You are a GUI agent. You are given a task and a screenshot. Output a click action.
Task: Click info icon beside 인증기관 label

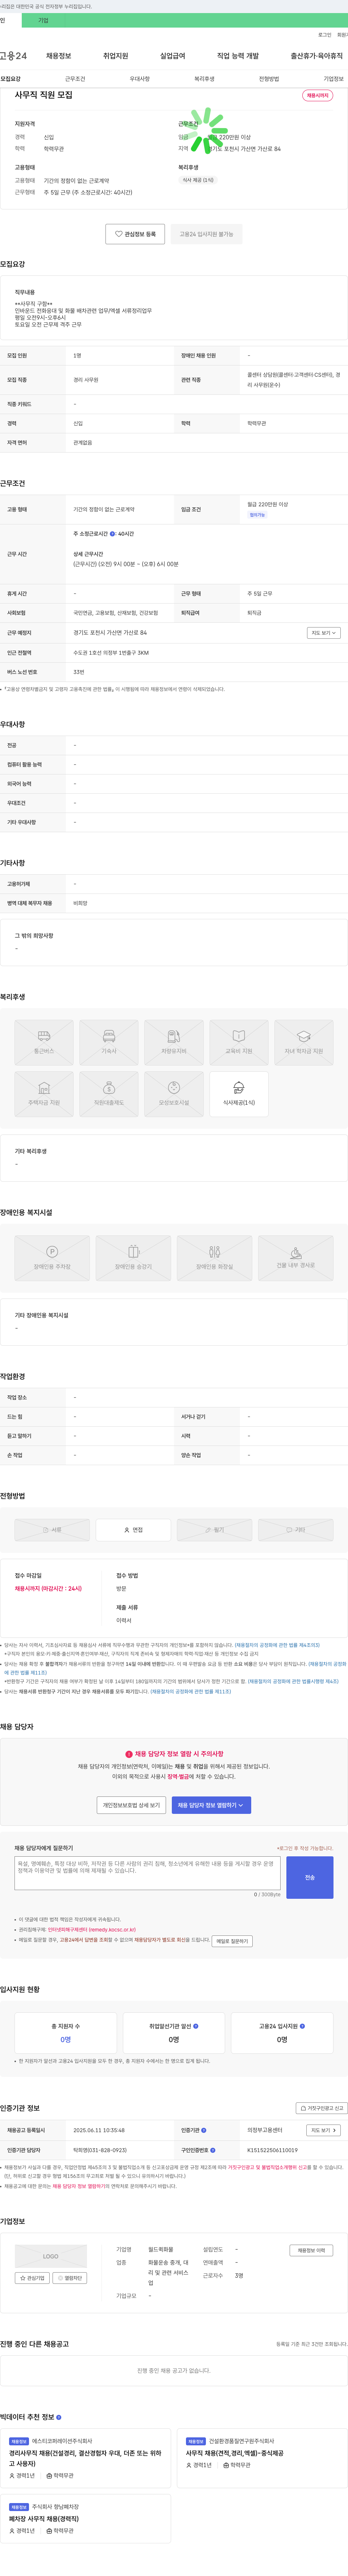204,2130
